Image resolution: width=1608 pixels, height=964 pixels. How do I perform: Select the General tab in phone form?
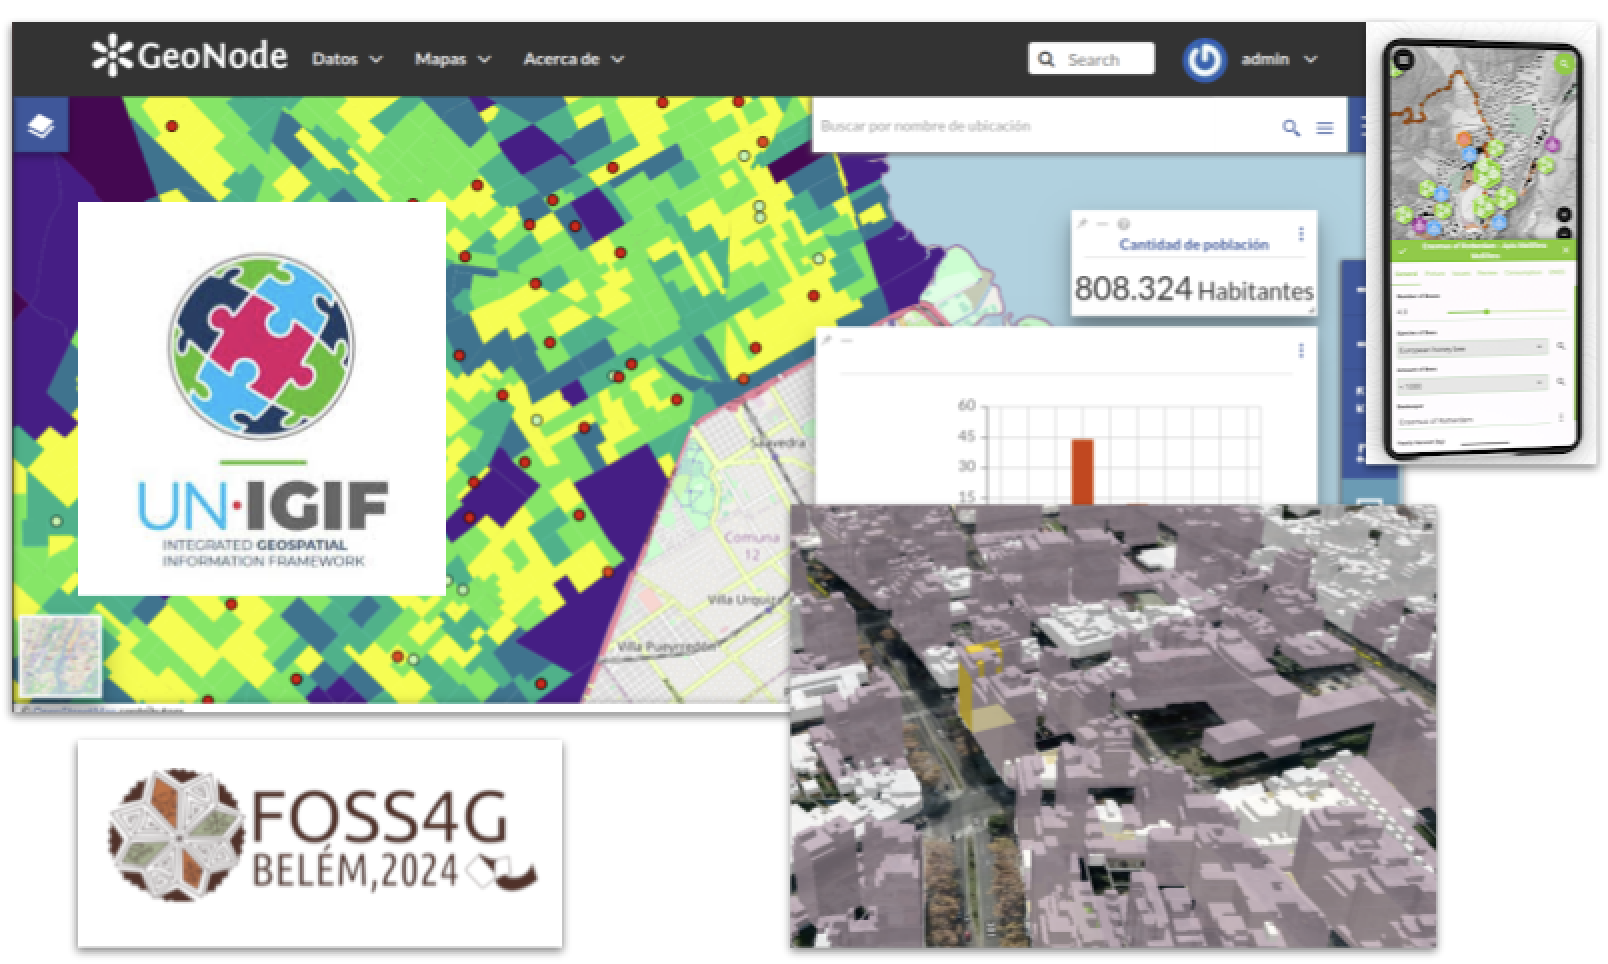(1406, 272)
